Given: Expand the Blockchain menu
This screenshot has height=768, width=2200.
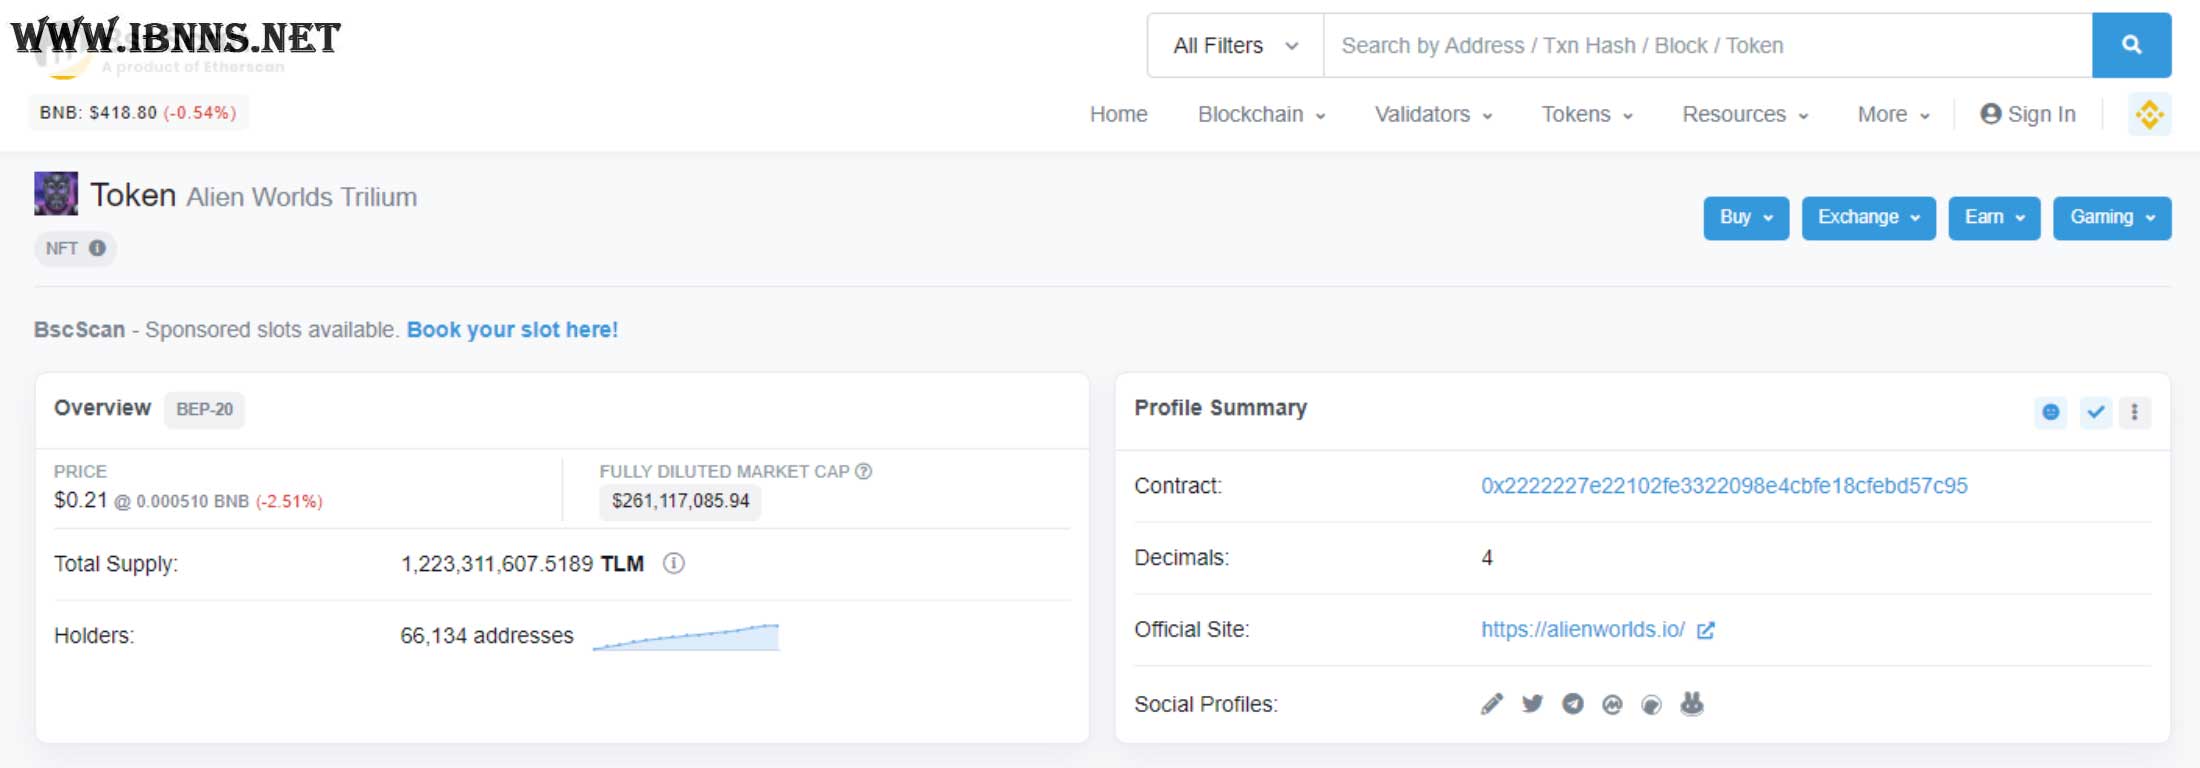Looking at the screenshot, I should click(1262, 114).
